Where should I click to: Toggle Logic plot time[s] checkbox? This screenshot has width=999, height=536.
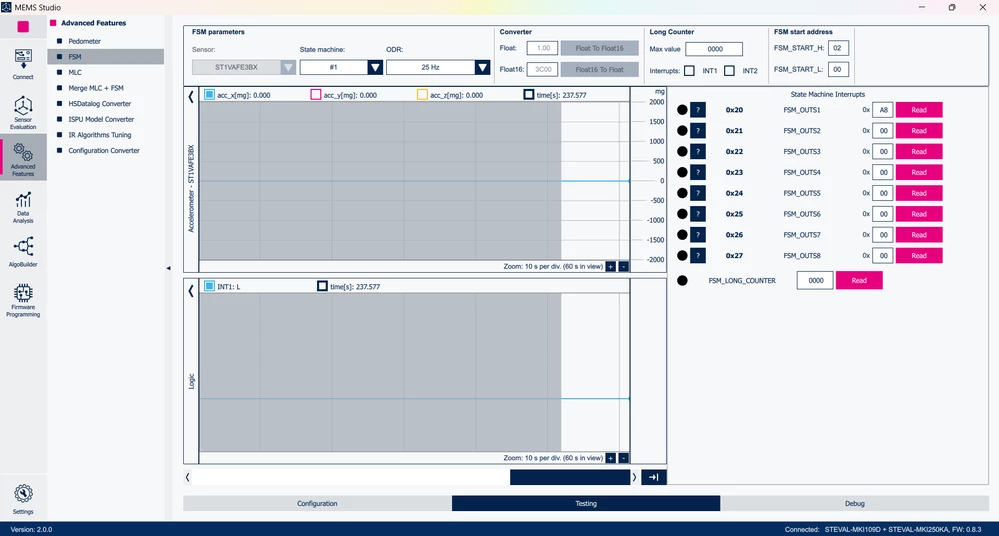coord(322,286)
